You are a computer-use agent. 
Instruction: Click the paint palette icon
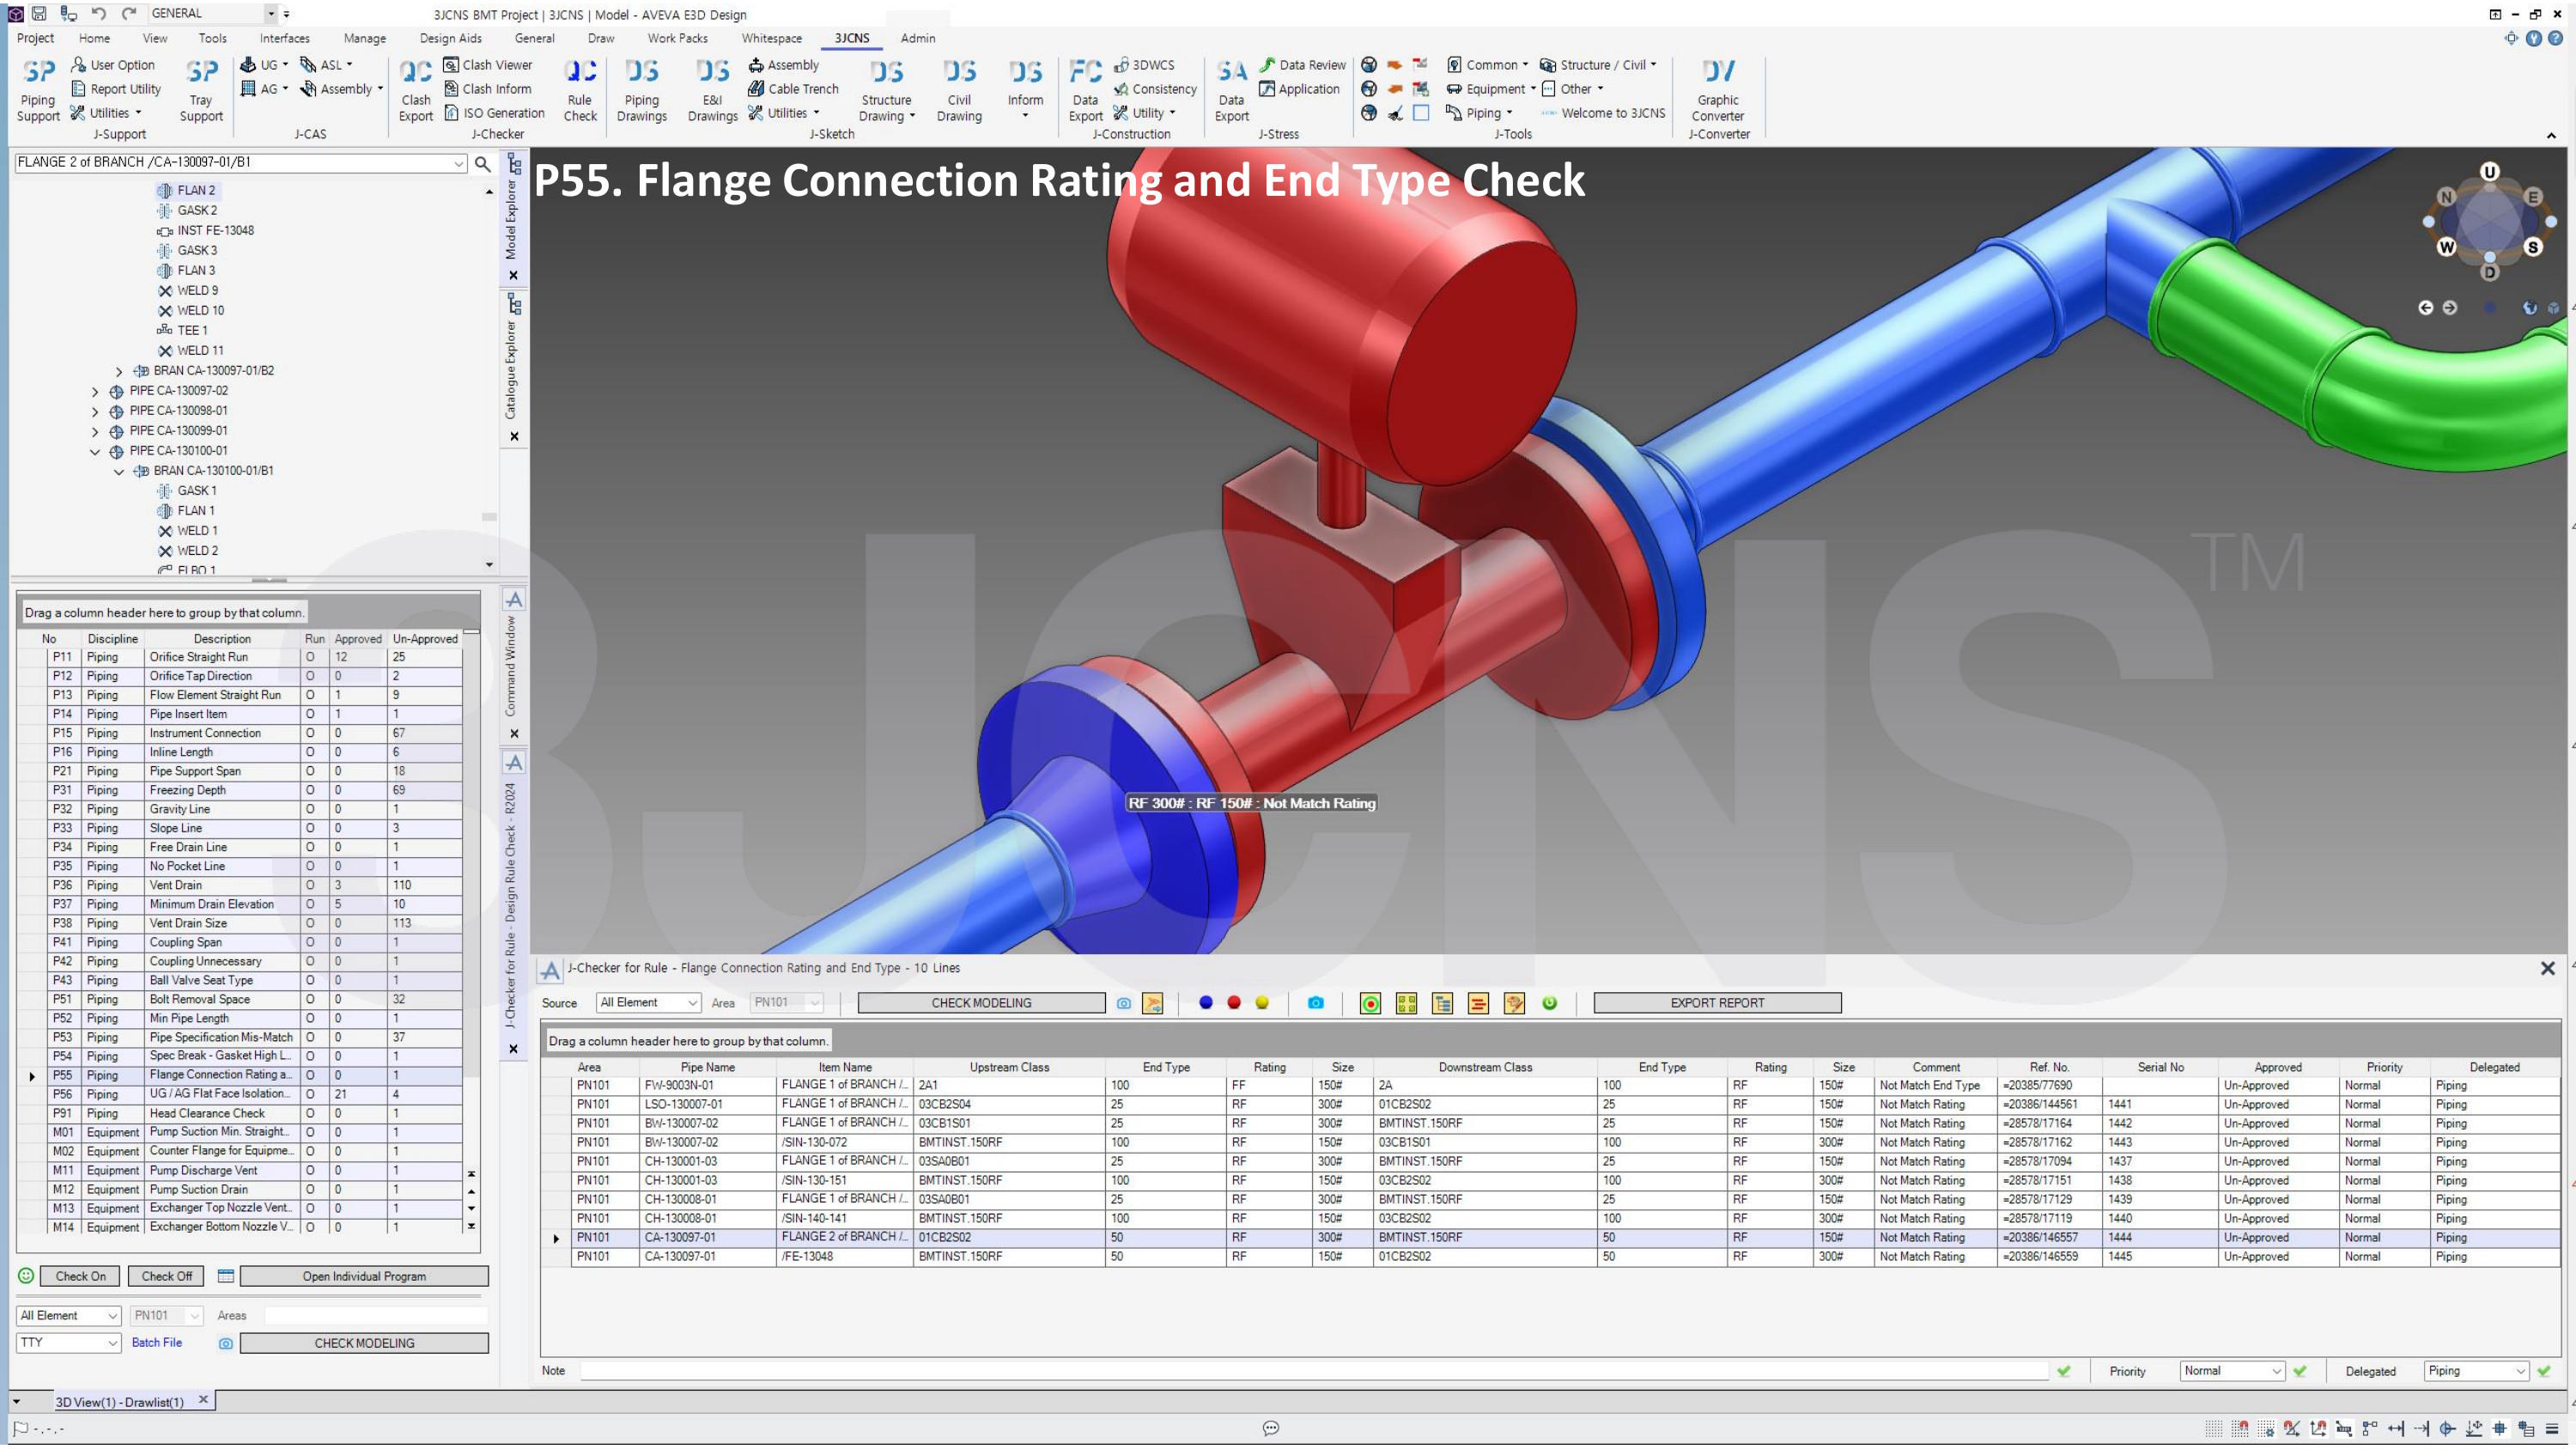tap(1515, 1003)
